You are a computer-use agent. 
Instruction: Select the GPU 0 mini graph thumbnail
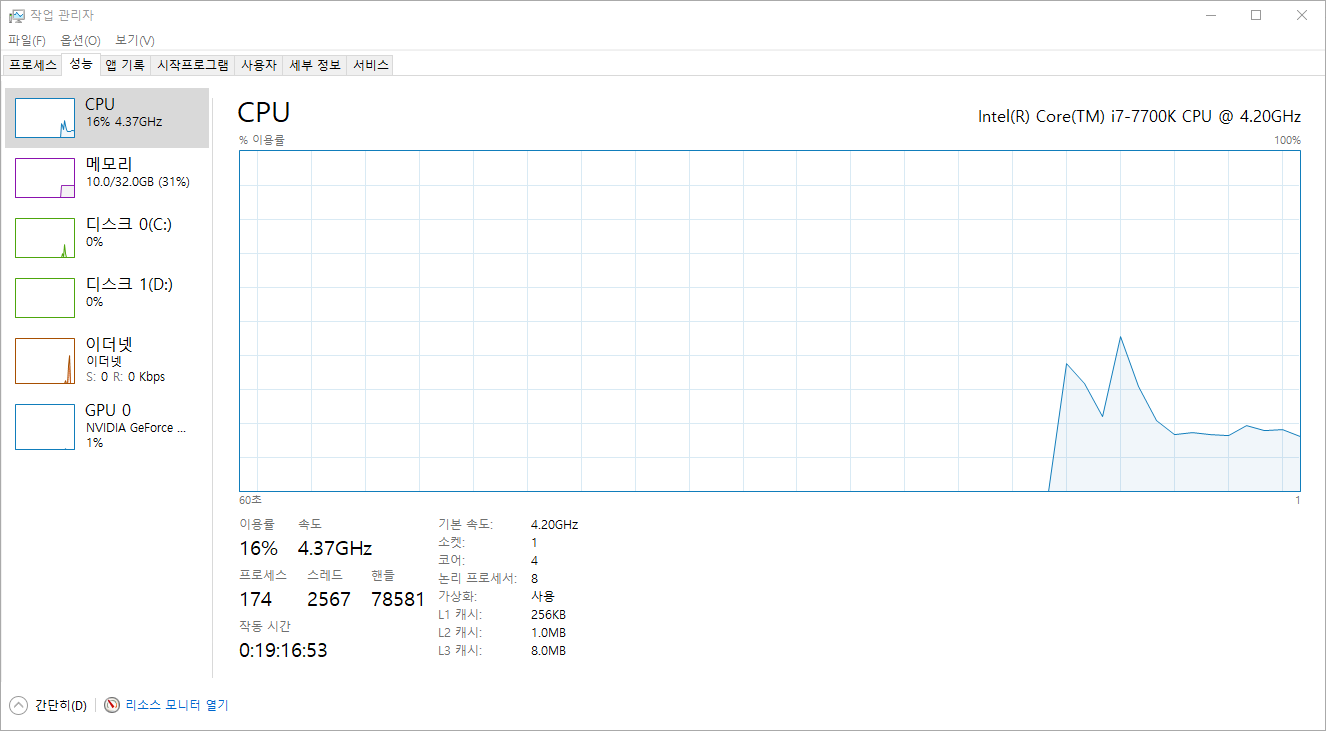click(x=45, y=427)
